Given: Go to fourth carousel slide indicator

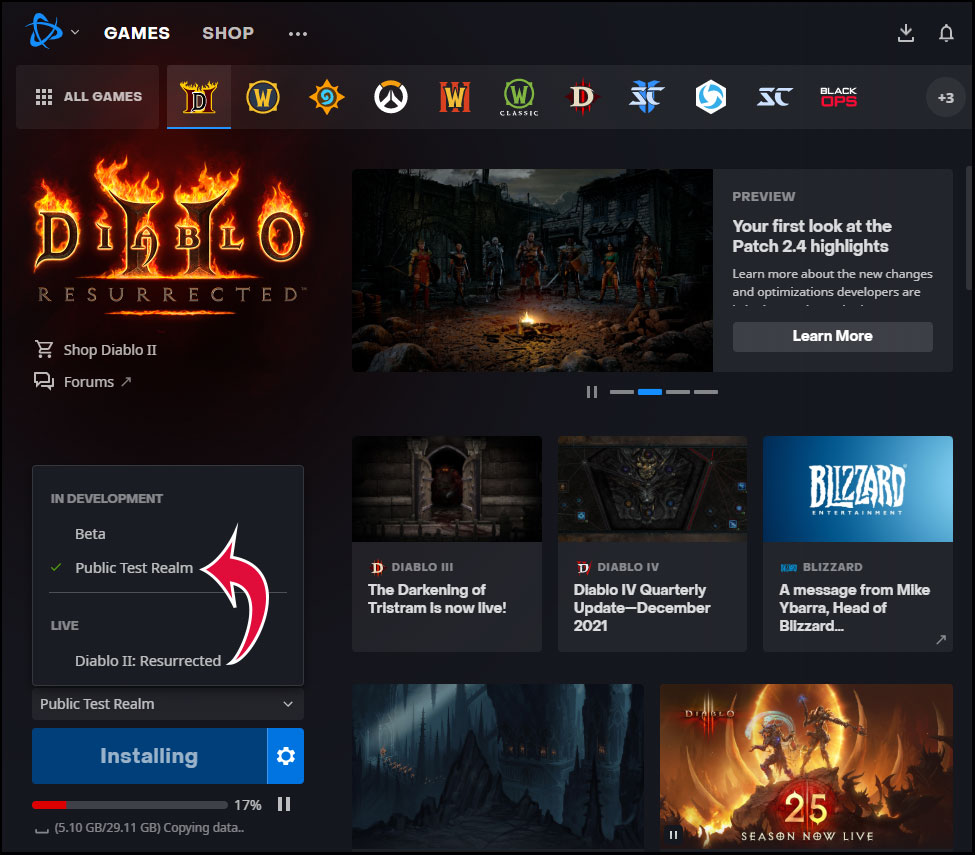Looking at the screenshot, I should pos(706,392).
